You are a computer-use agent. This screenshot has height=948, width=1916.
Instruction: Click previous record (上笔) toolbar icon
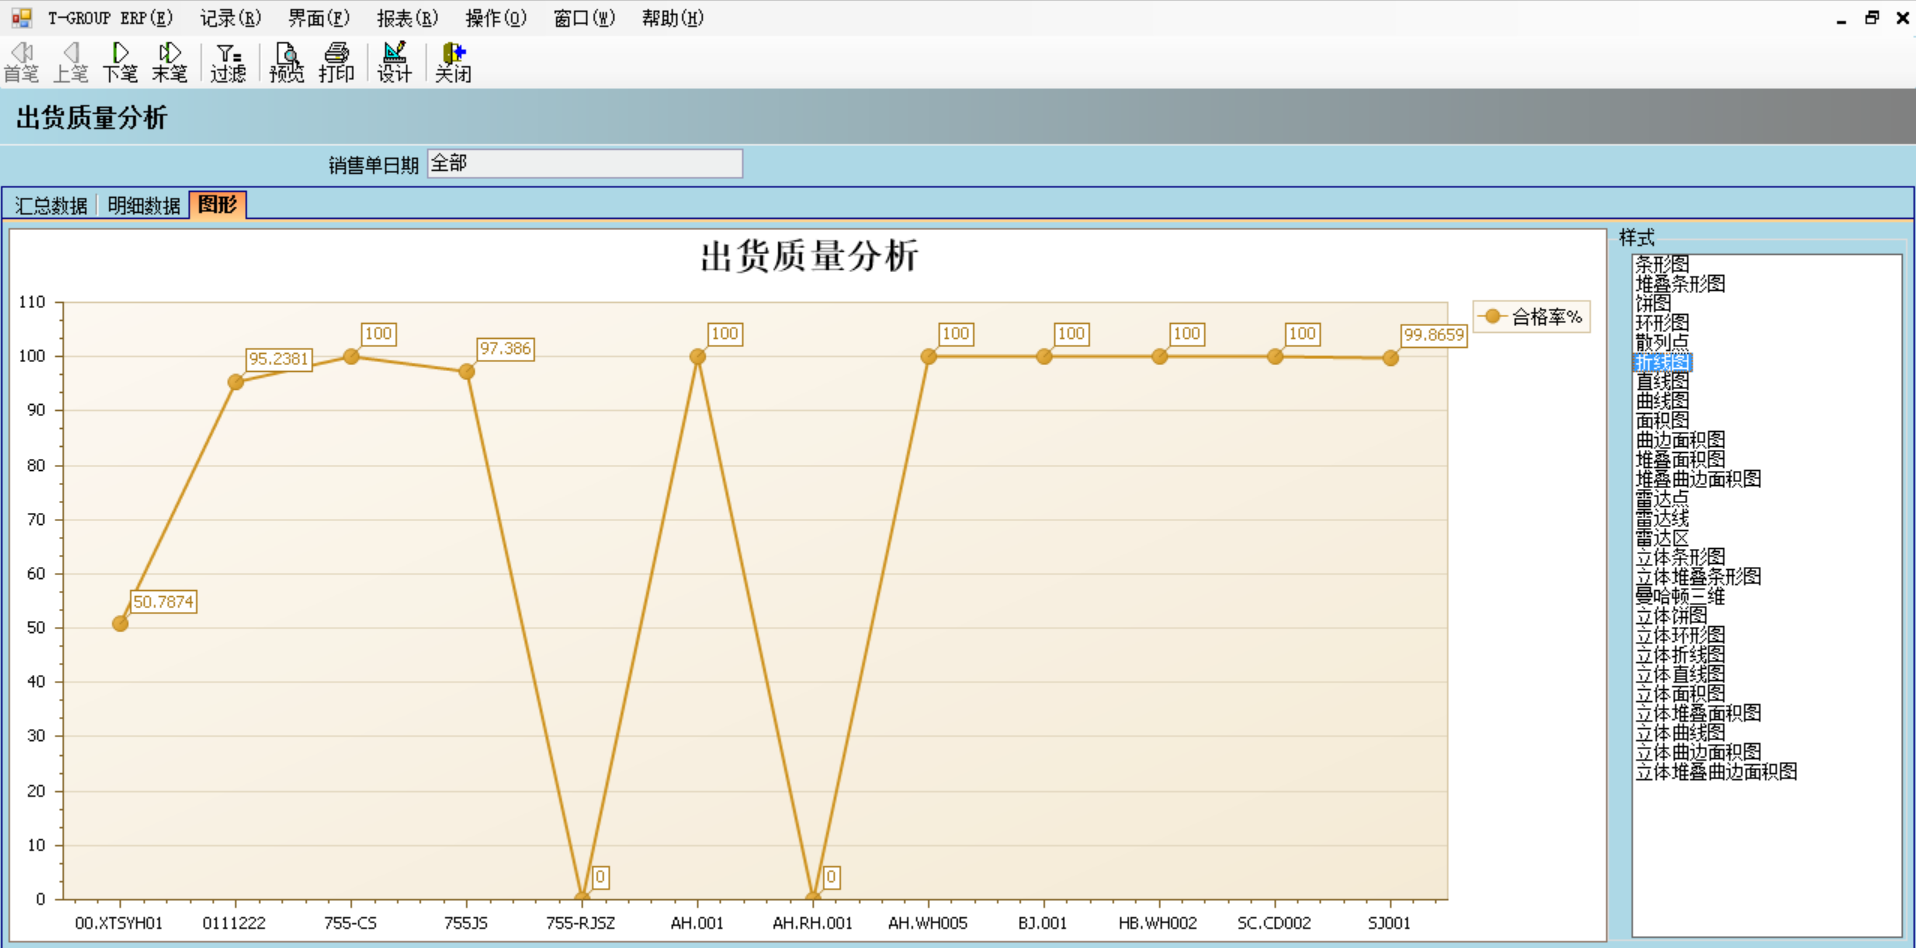coord(71,62)
